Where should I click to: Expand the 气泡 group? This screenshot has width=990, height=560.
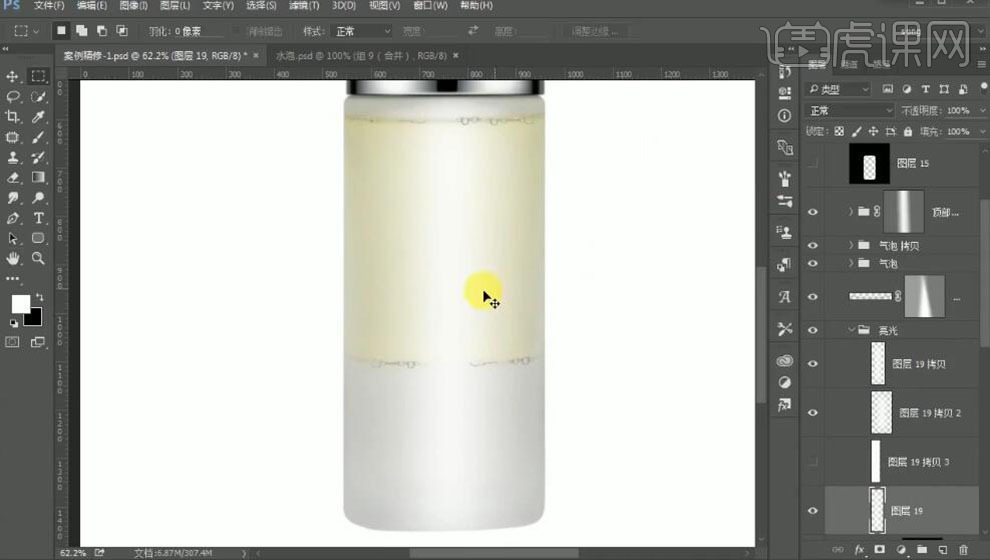tap(850, 263)
